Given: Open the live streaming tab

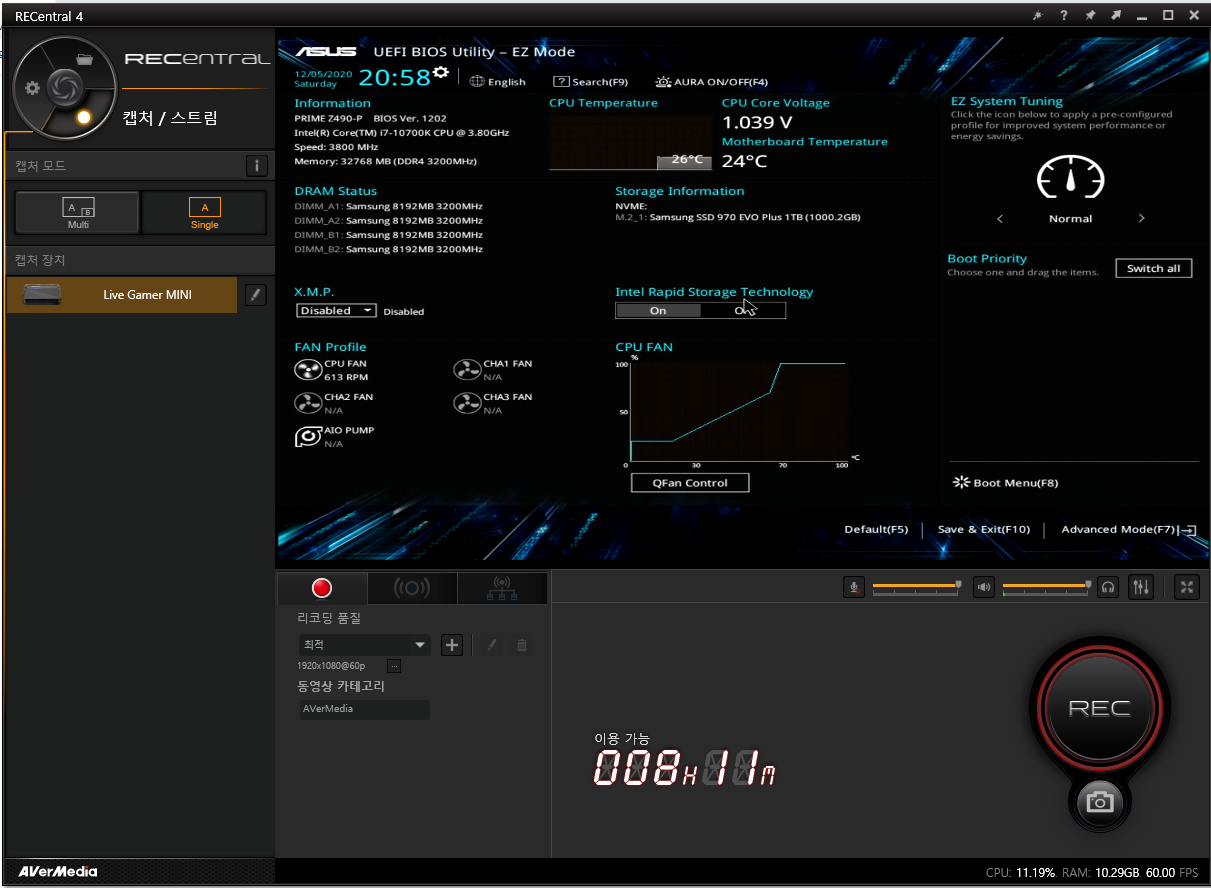Looking at the screenshot, I should click(x=412, y=588).
